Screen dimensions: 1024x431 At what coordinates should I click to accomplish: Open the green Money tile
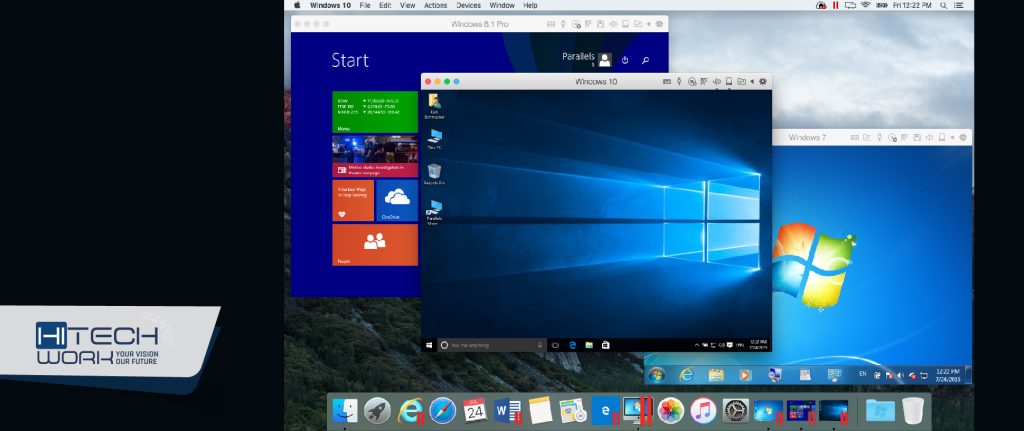(x=375, y=112)
